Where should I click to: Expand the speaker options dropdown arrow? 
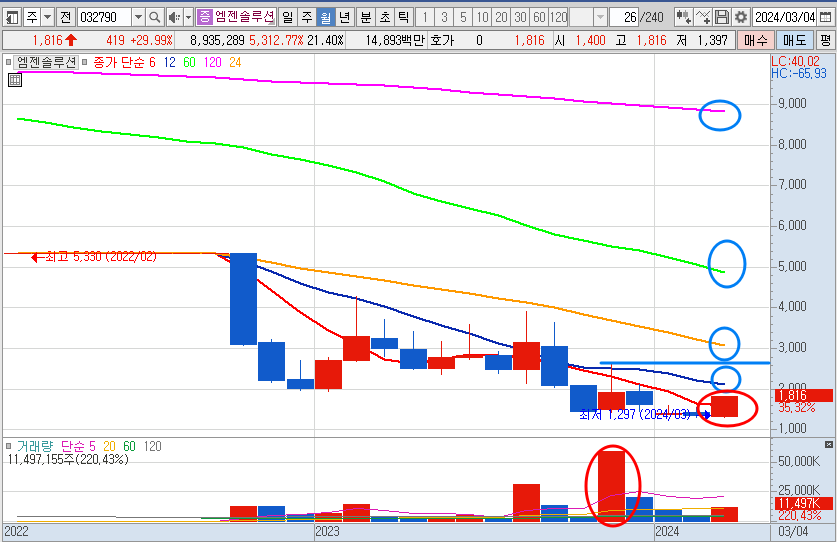tap(188, 18)
